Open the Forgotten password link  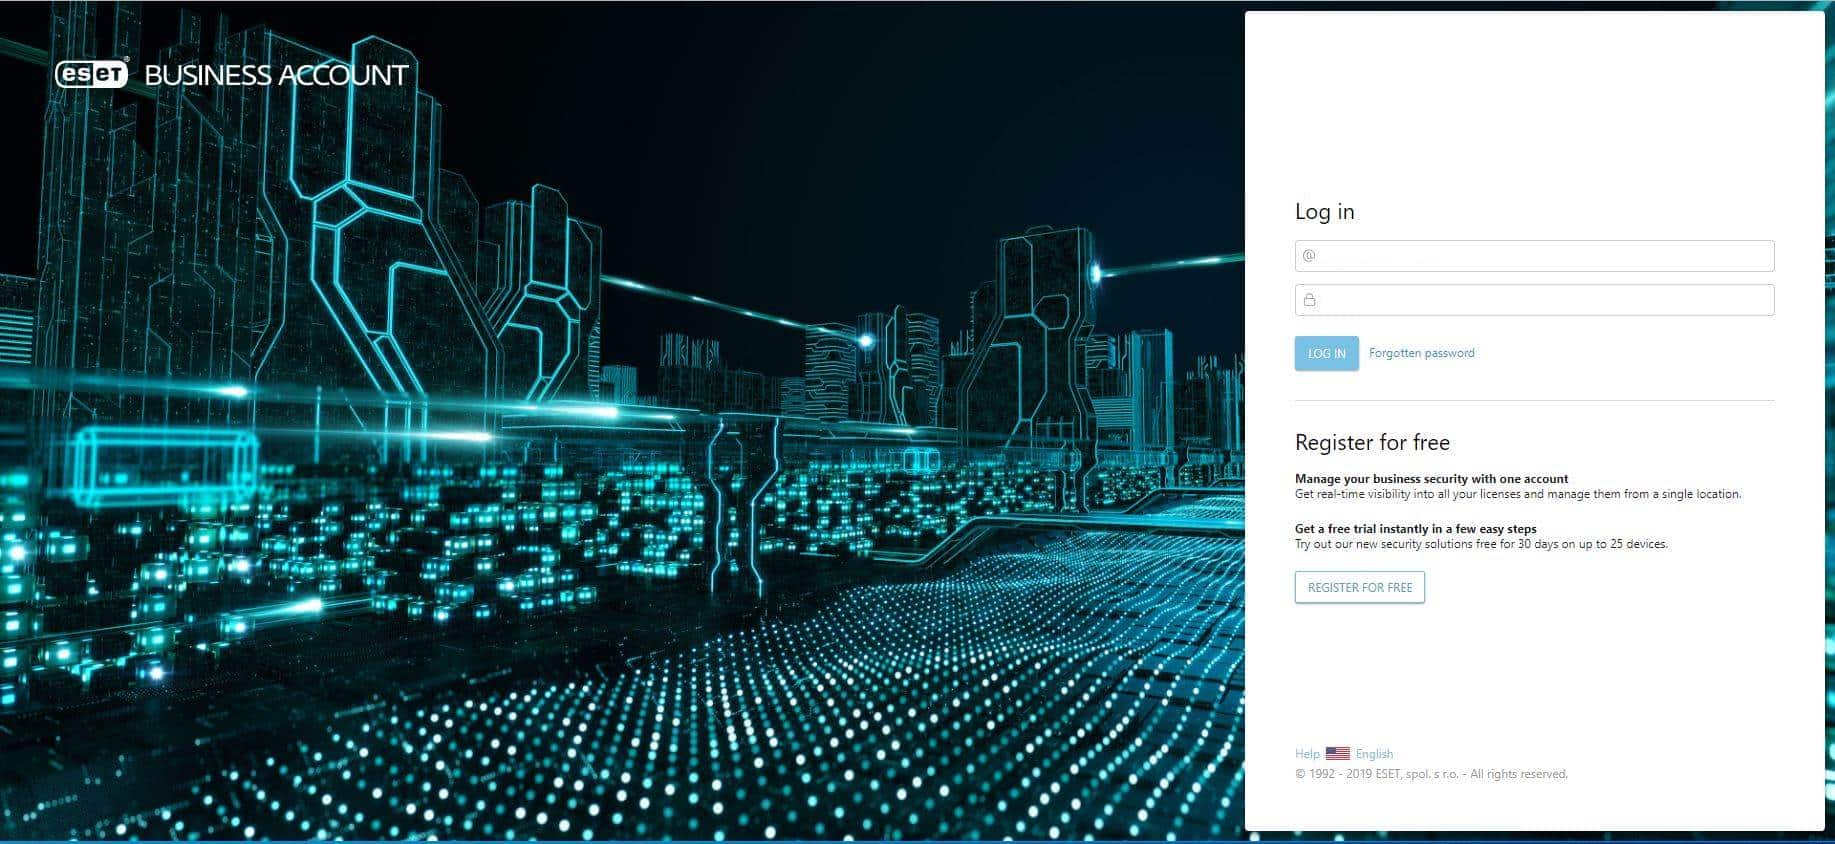[1421, 353]
